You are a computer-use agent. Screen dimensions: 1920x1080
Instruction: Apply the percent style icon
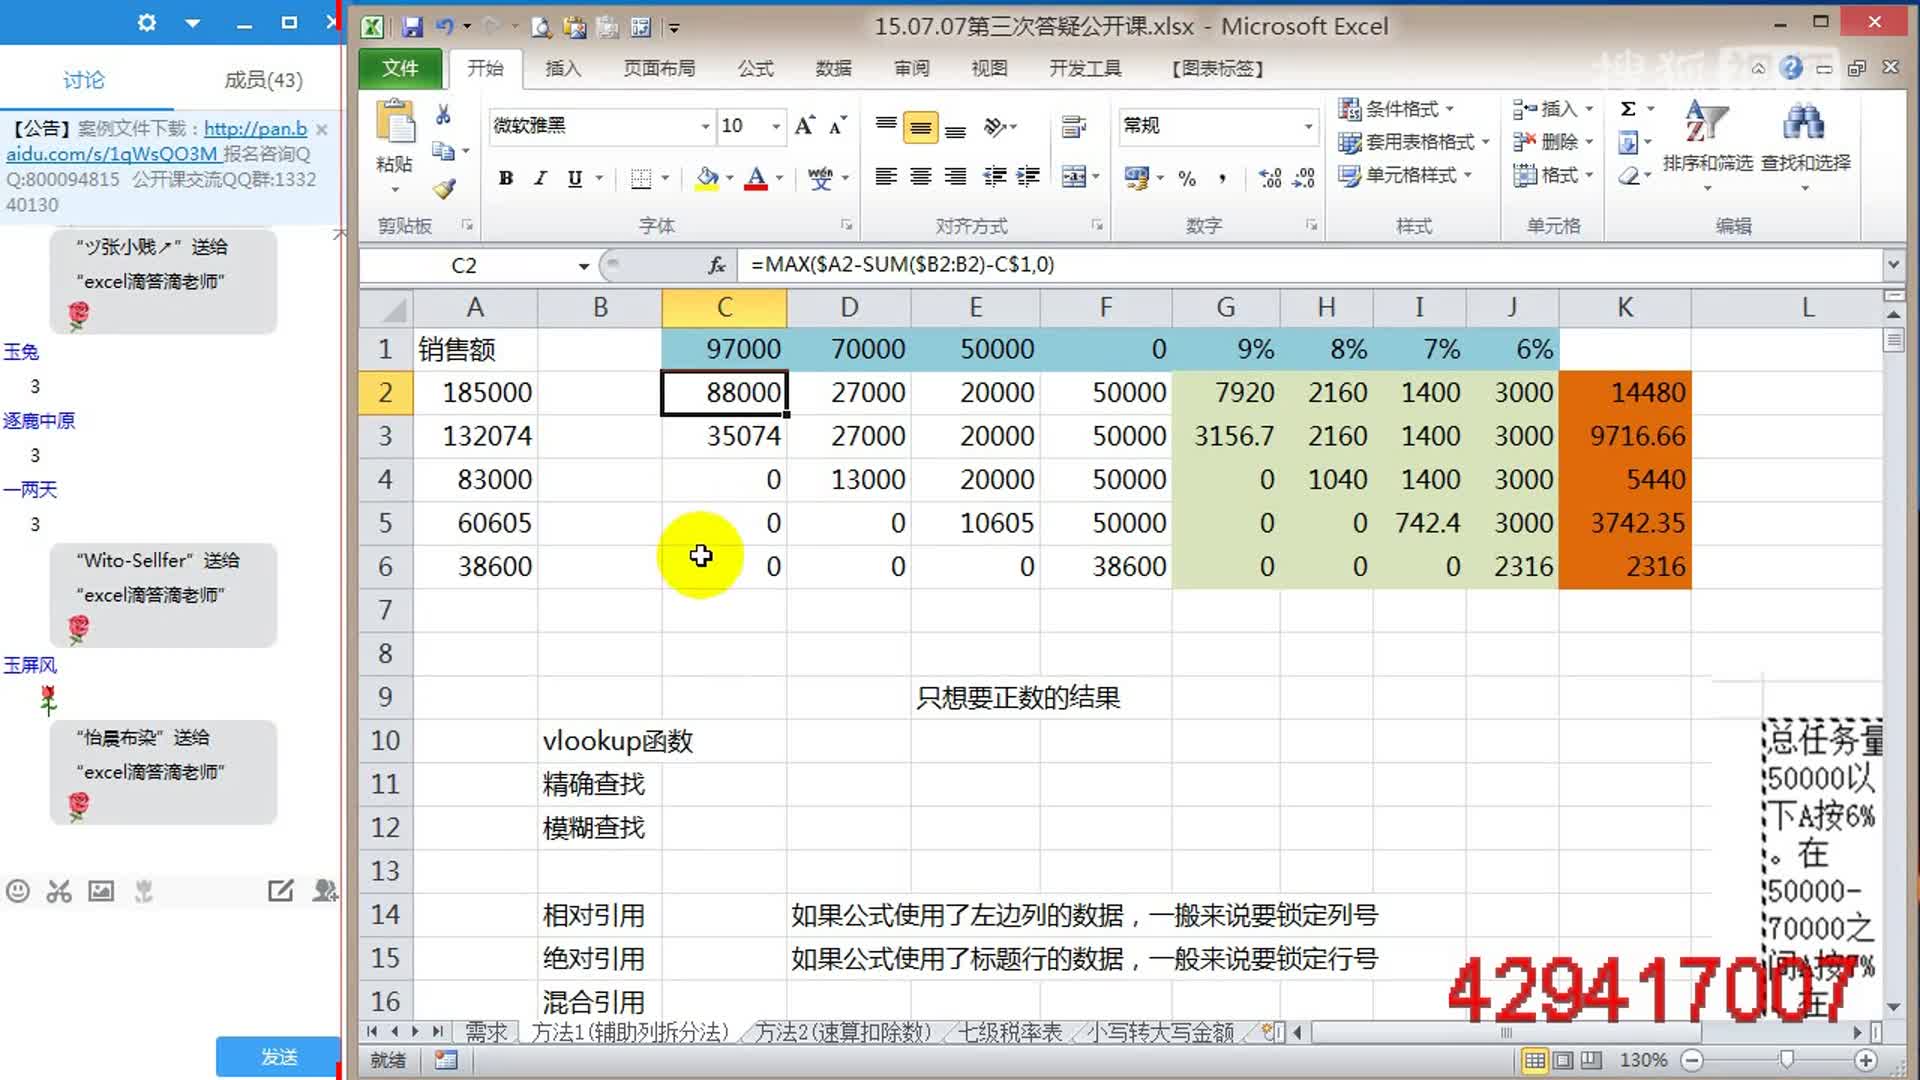(x=1187, y=178)
